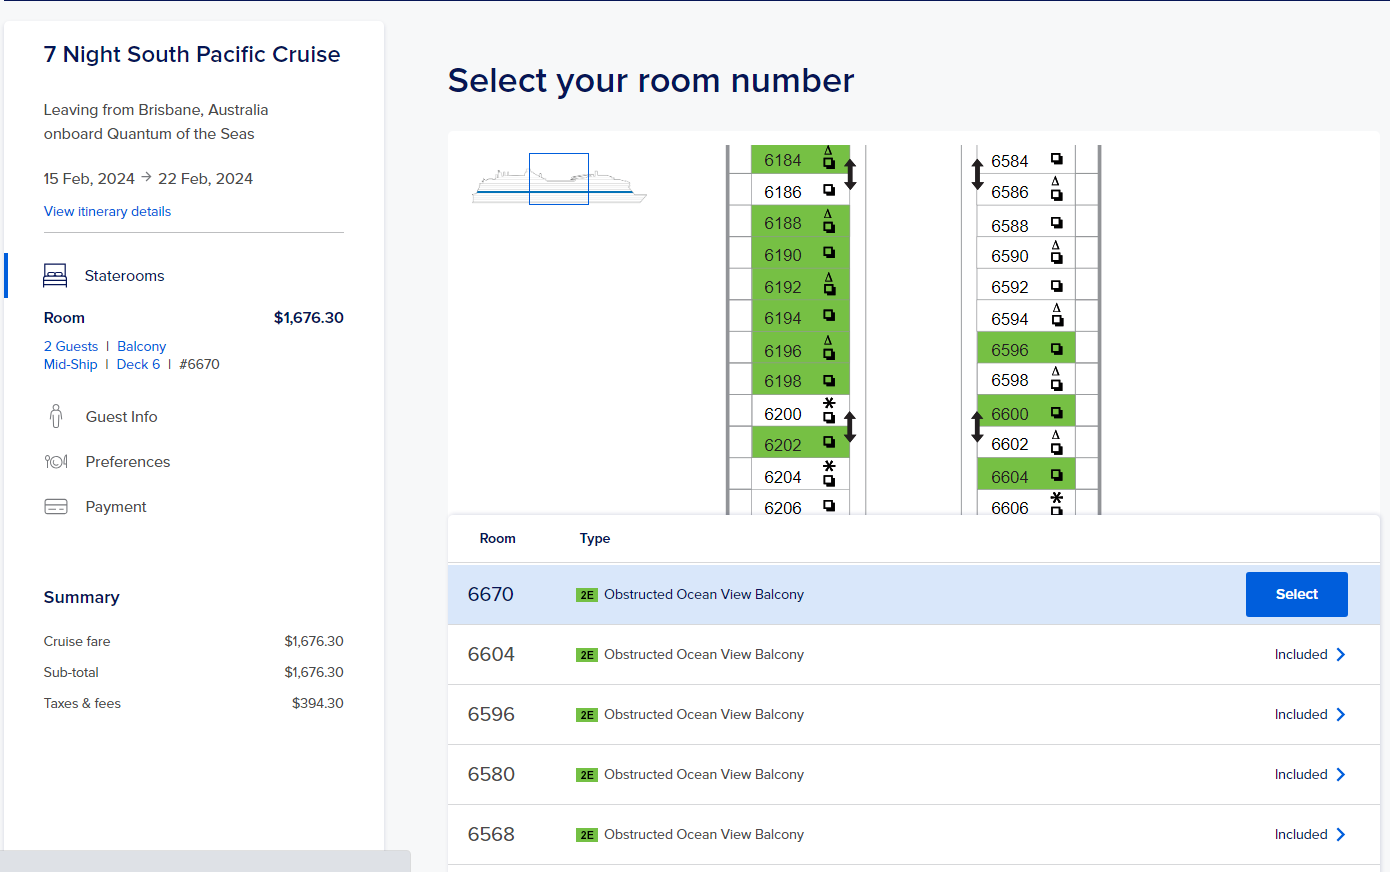
Task: Go to the Payment step
Action: tap(116, 507)
